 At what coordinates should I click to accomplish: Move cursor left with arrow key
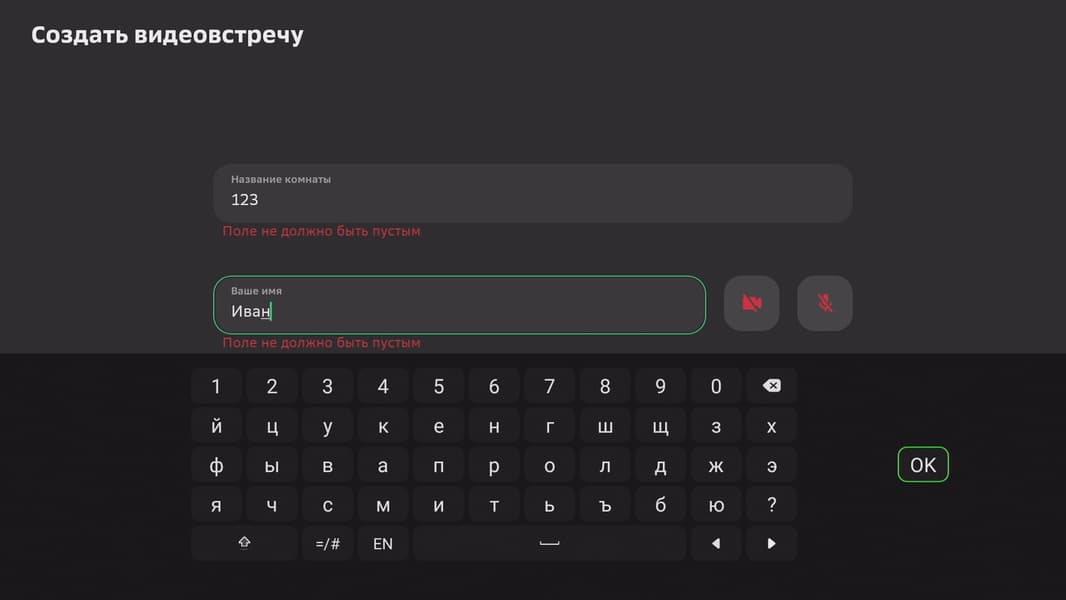(716, 543)
